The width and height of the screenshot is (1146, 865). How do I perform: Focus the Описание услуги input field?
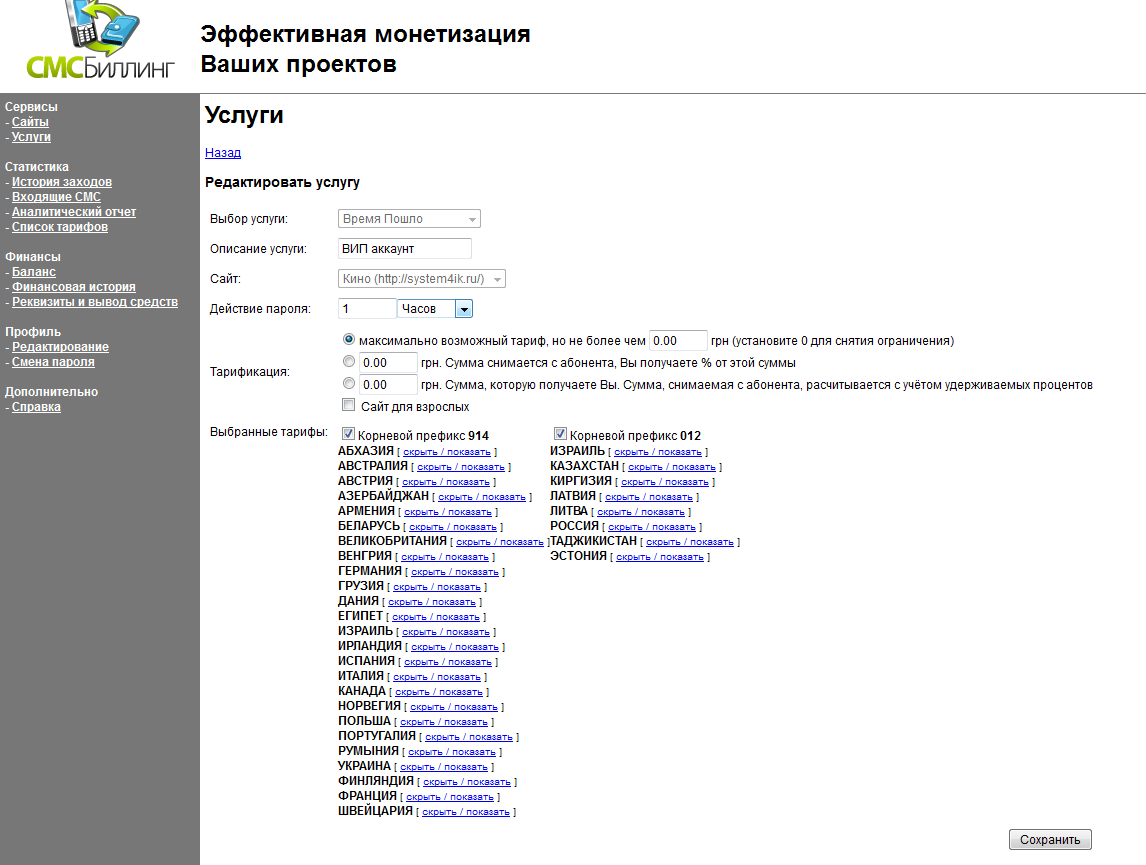pyautogui.click(x=405, y=248)
